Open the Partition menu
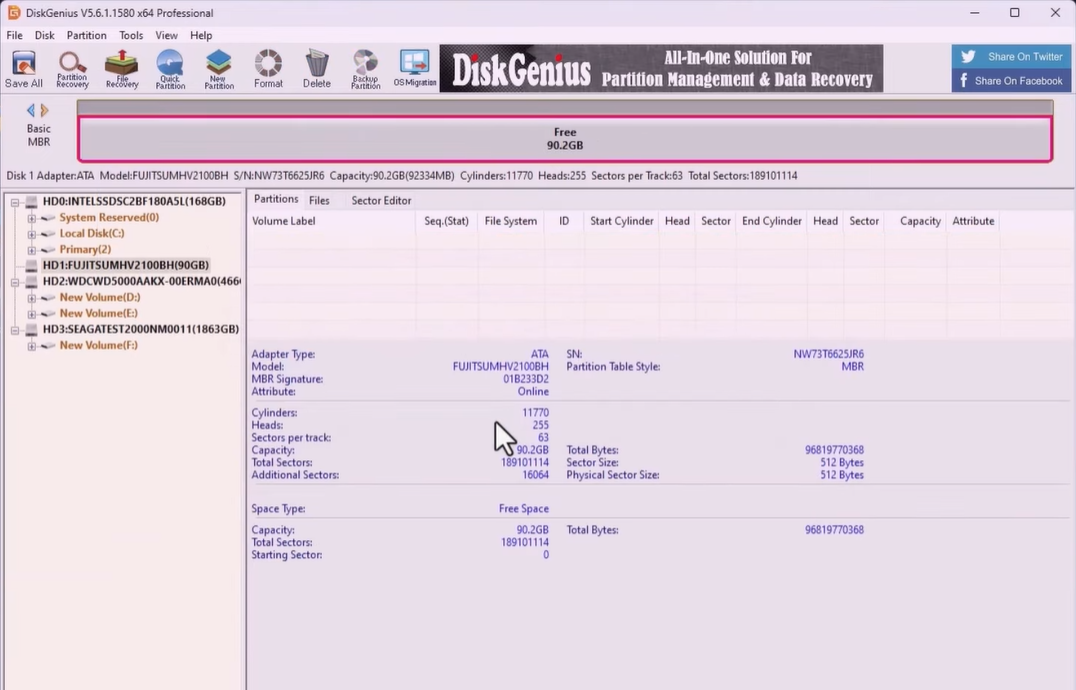This screenshot has height=690, width=1076. click(x=86, y=35)
